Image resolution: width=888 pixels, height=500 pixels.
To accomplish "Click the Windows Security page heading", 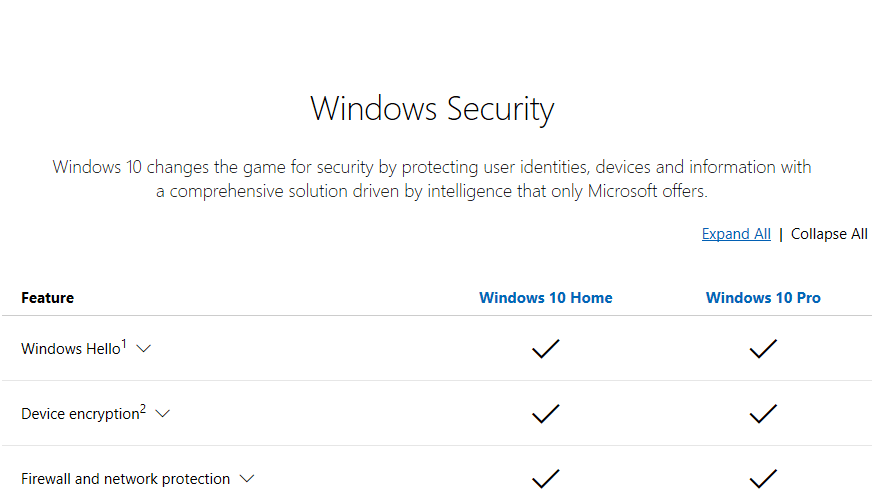I will click(x=432, y=109).
